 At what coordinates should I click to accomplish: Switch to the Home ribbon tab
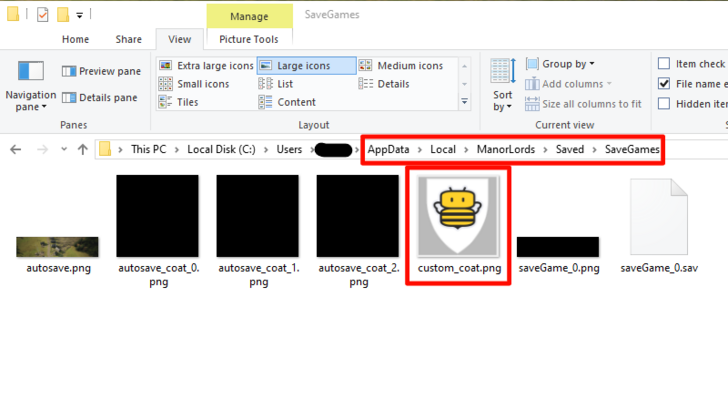click(75, 39)
